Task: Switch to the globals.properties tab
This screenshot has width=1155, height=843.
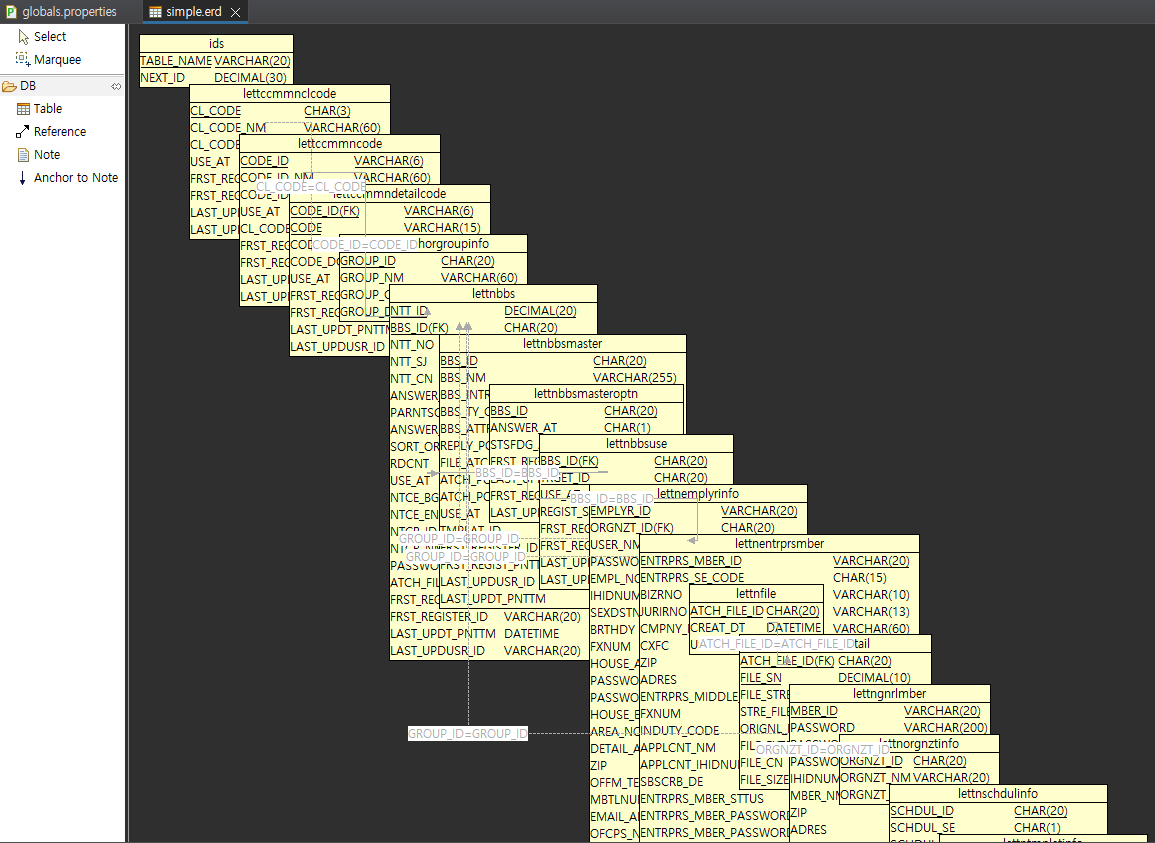Action: click(69, 12)
